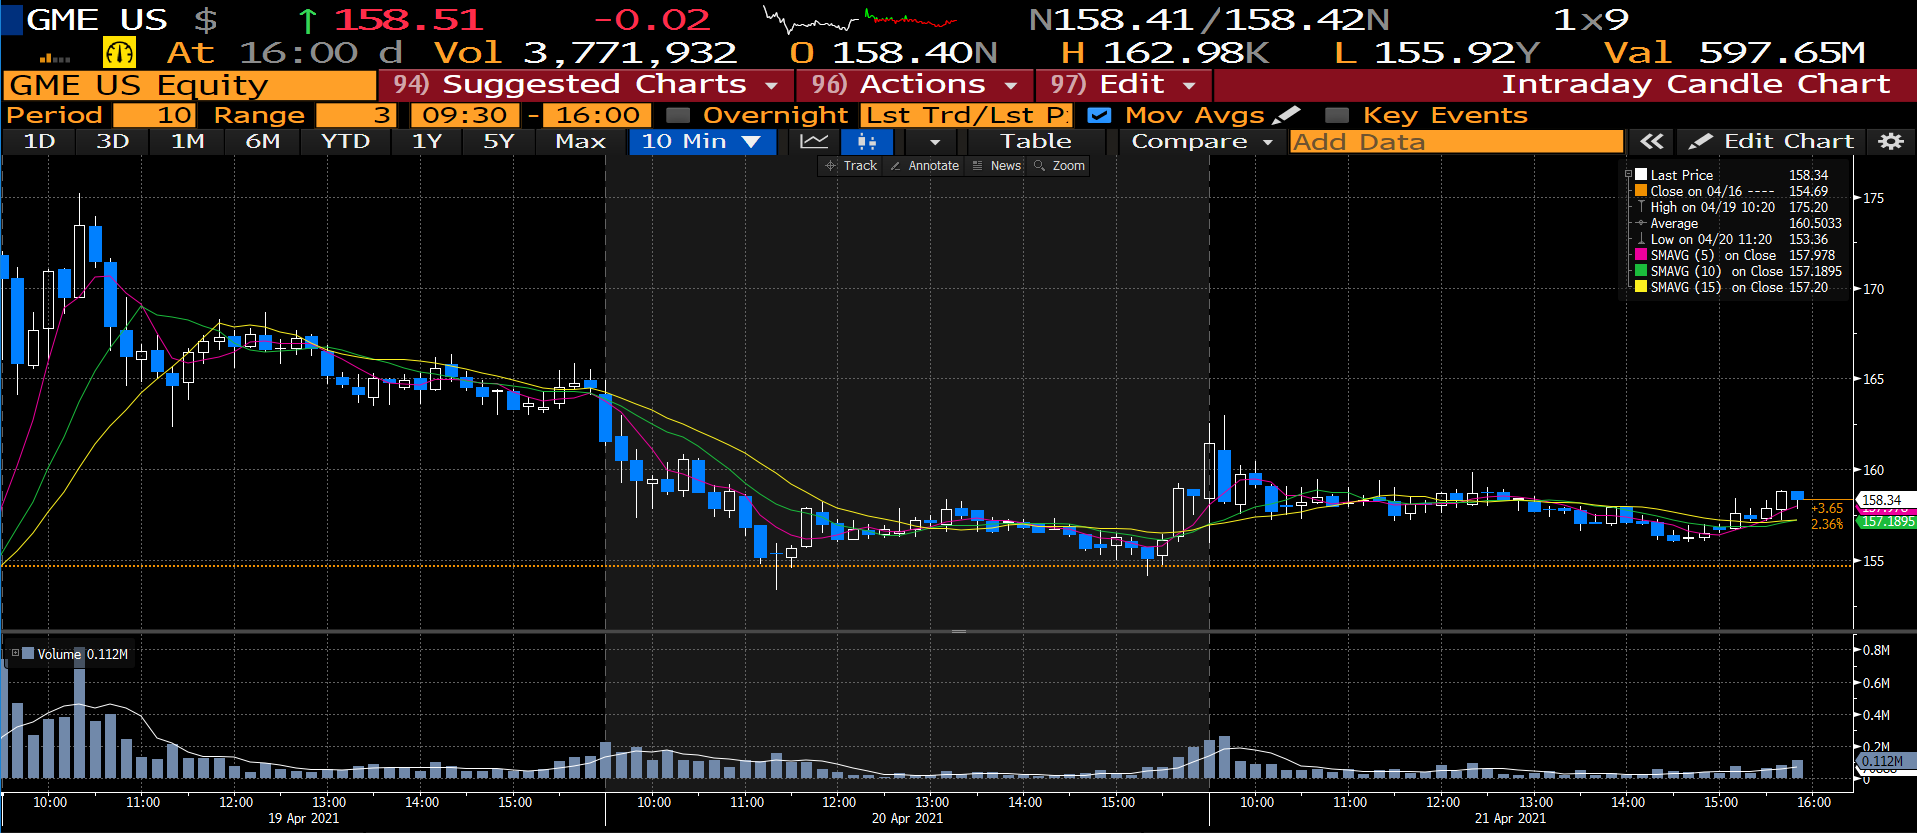Click the small volume bars icon under GME

(54, 58)
